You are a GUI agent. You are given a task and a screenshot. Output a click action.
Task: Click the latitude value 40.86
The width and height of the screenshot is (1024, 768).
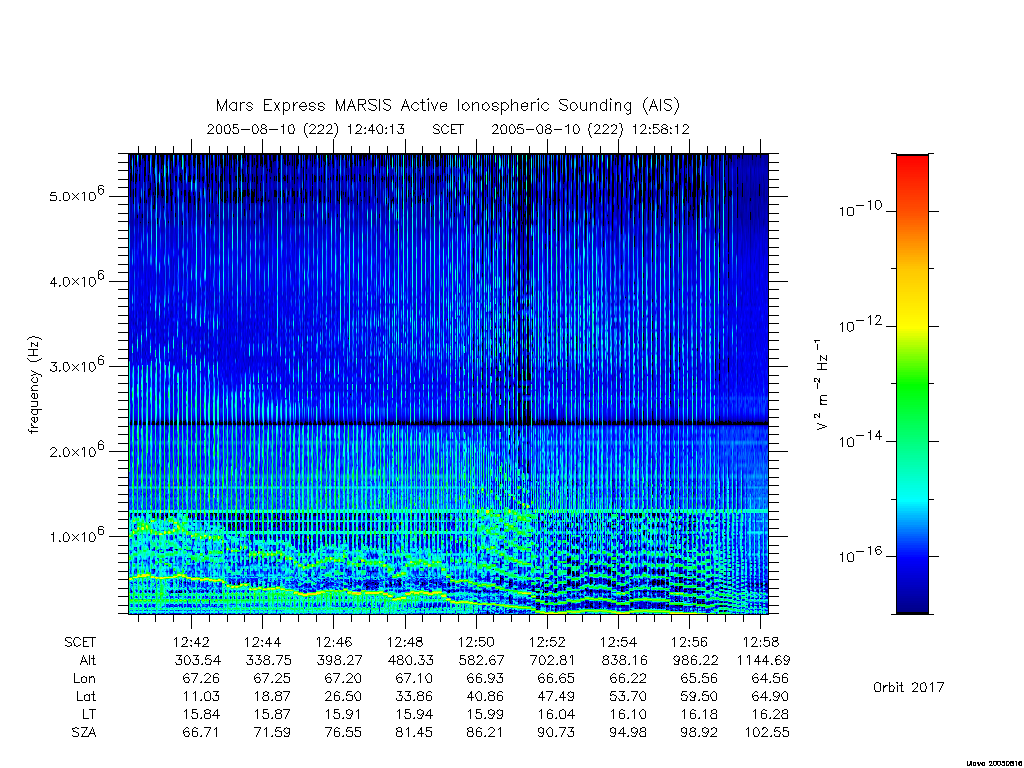coord(486,696)
